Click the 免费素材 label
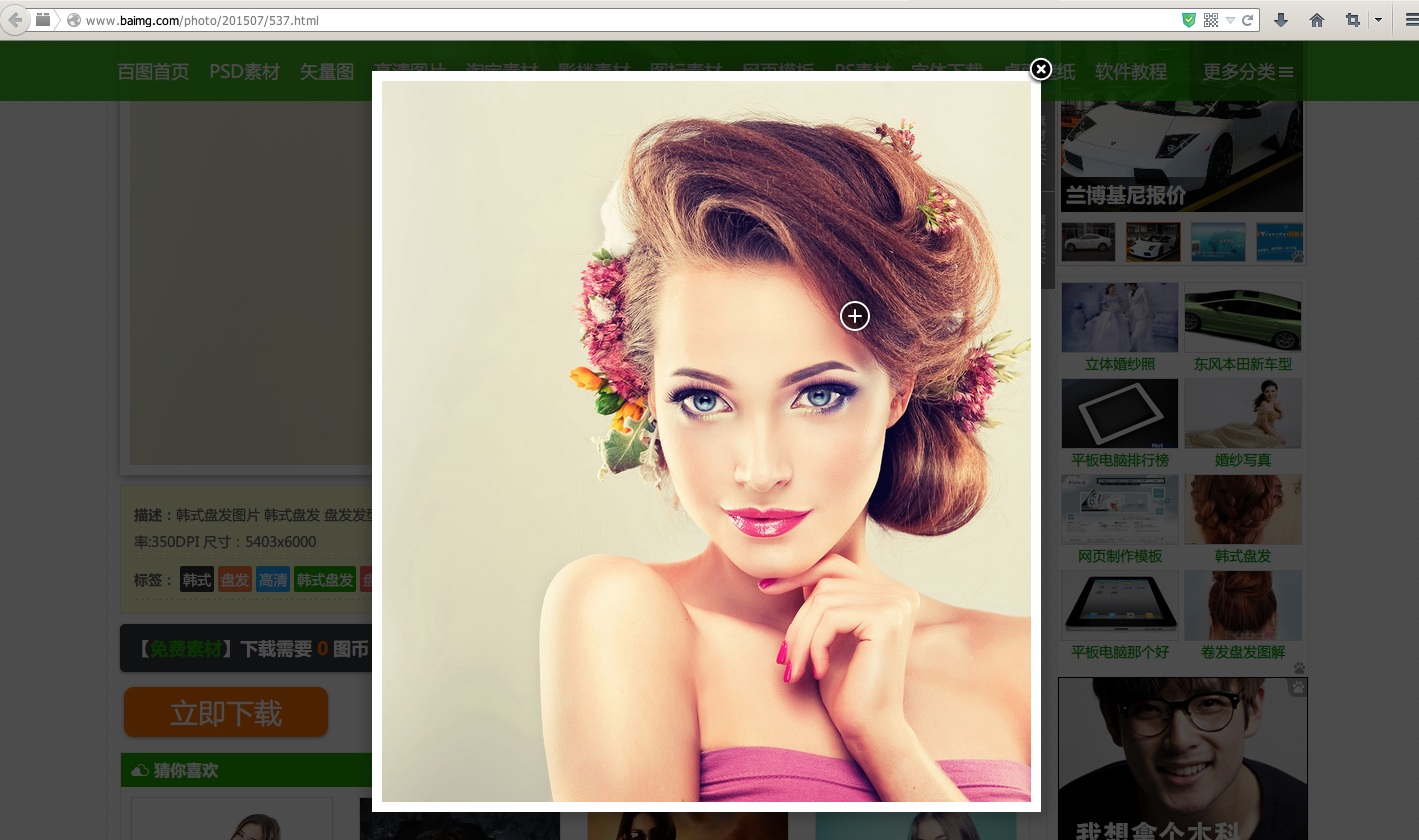 (x=185, y=649)
